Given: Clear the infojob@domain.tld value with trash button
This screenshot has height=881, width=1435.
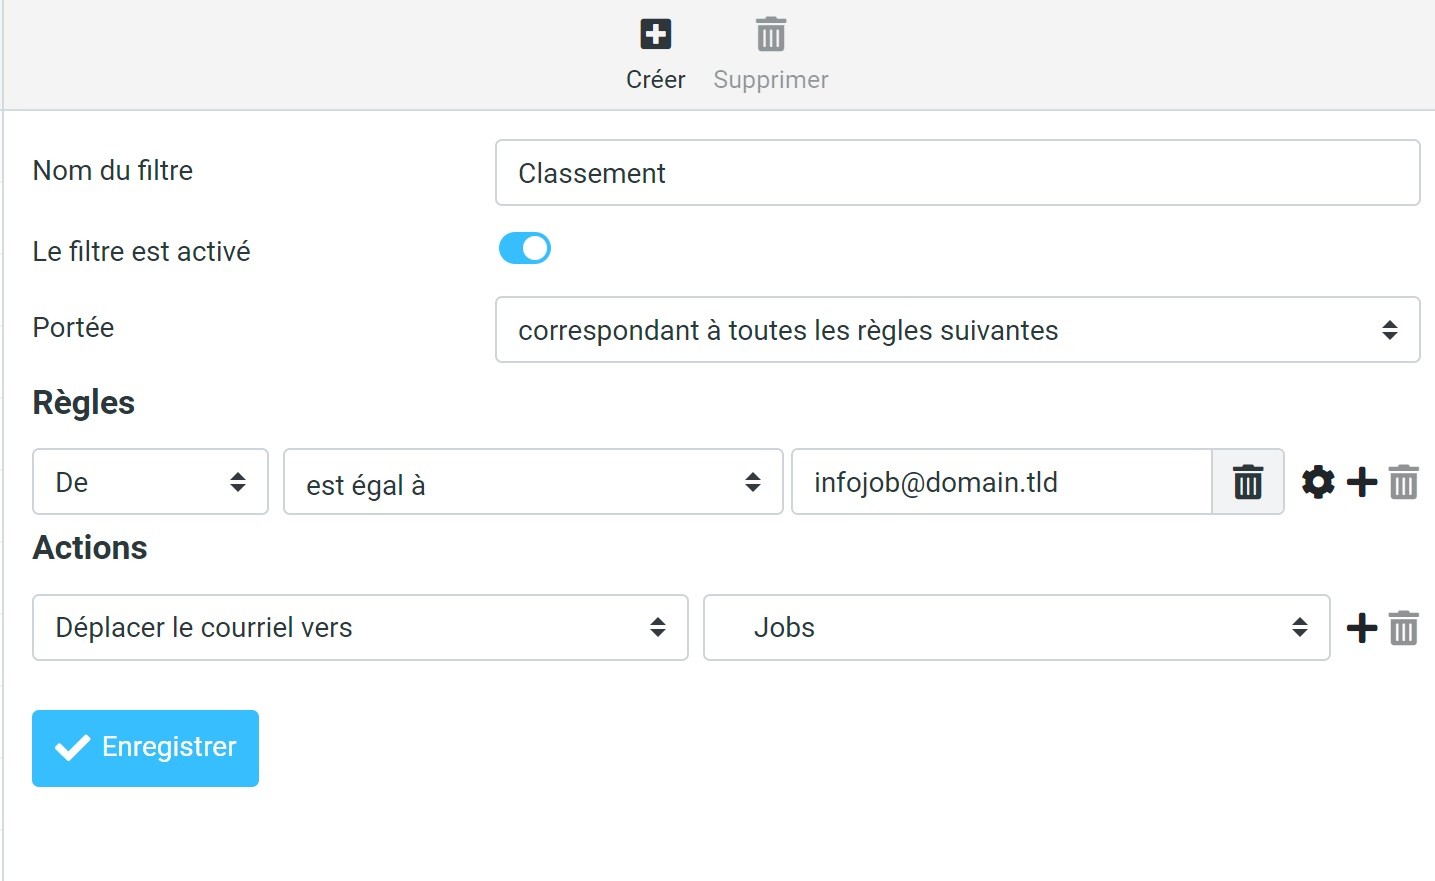Looking at the screenshot, I should [x=1247, y=482].
